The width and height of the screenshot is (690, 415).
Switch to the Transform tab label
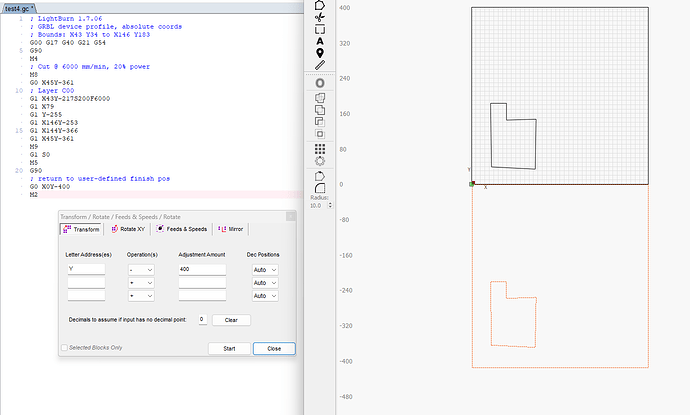(86, 229)
